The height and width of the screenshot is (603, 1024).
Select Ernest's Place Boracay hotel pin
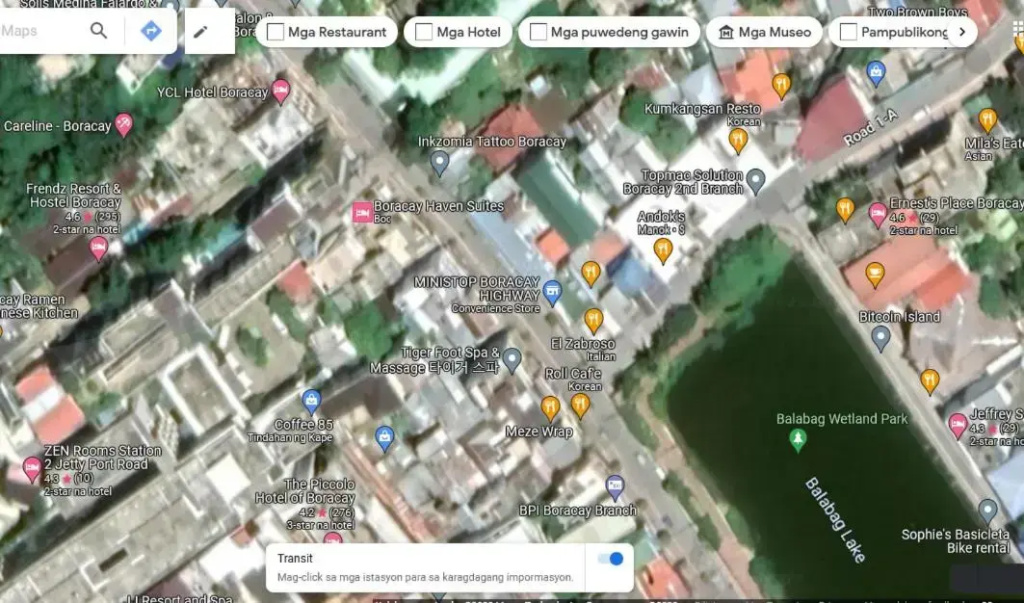pyautogui.click(x=878, y=214)
